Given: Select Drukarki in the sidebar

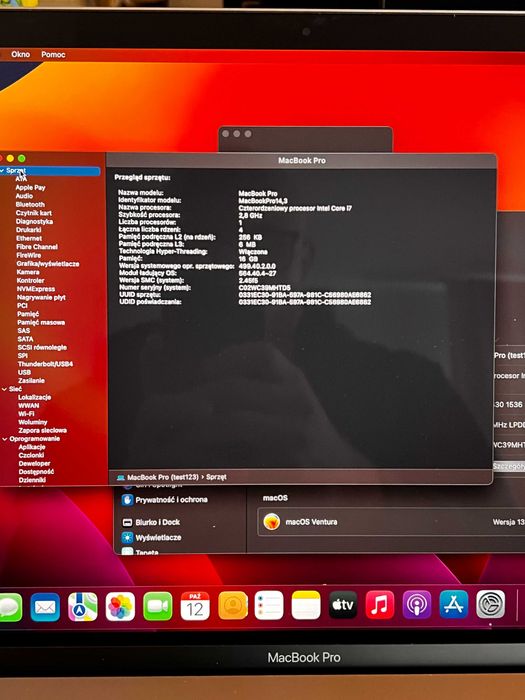Looking at the screenshot, I should [x=29, y=230].
